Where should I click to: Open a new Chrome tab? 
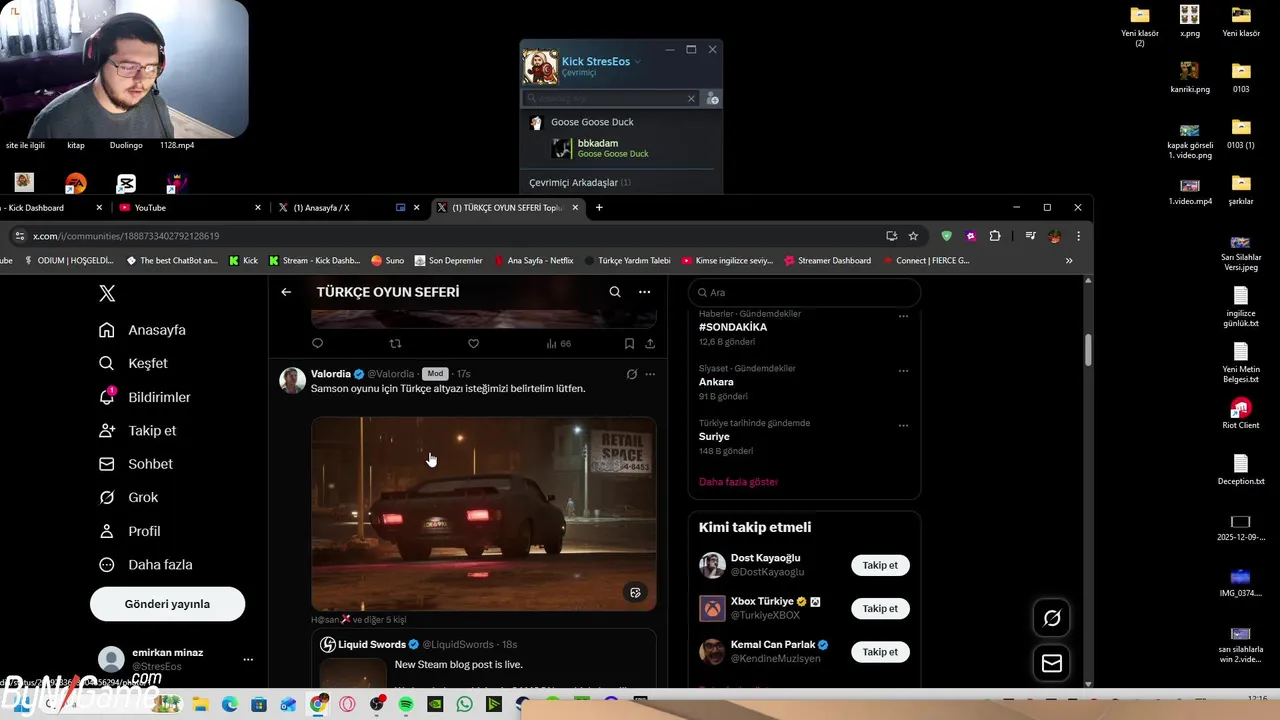click(599, 208)
